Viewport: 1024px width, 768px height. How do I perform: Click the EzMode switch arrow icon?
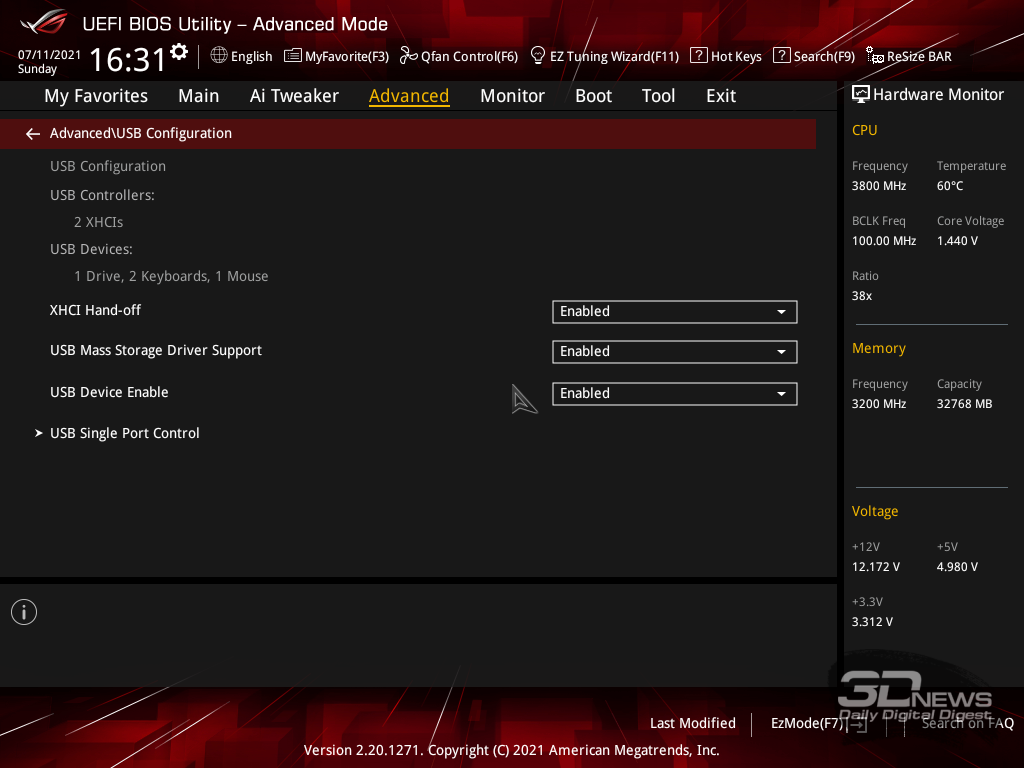[858, 724]
